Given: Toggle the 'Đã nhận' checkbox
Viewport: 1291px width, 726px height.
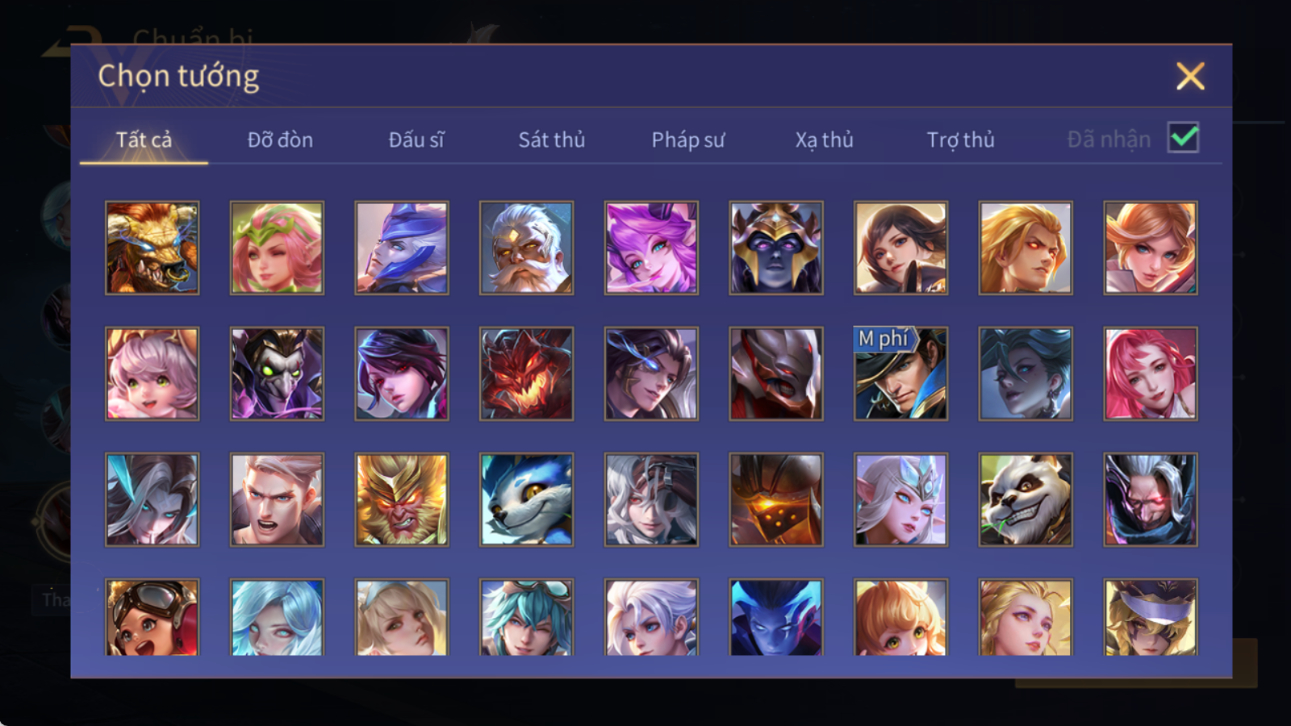Looking at the screenshot, I should (x=1183, y=138).
